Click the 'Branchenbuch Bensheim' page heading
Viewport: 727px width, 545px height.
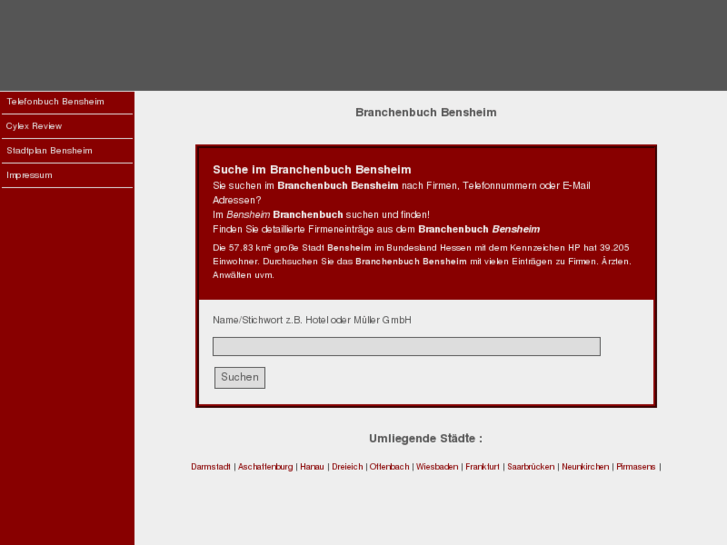click(x=426, y=113)
